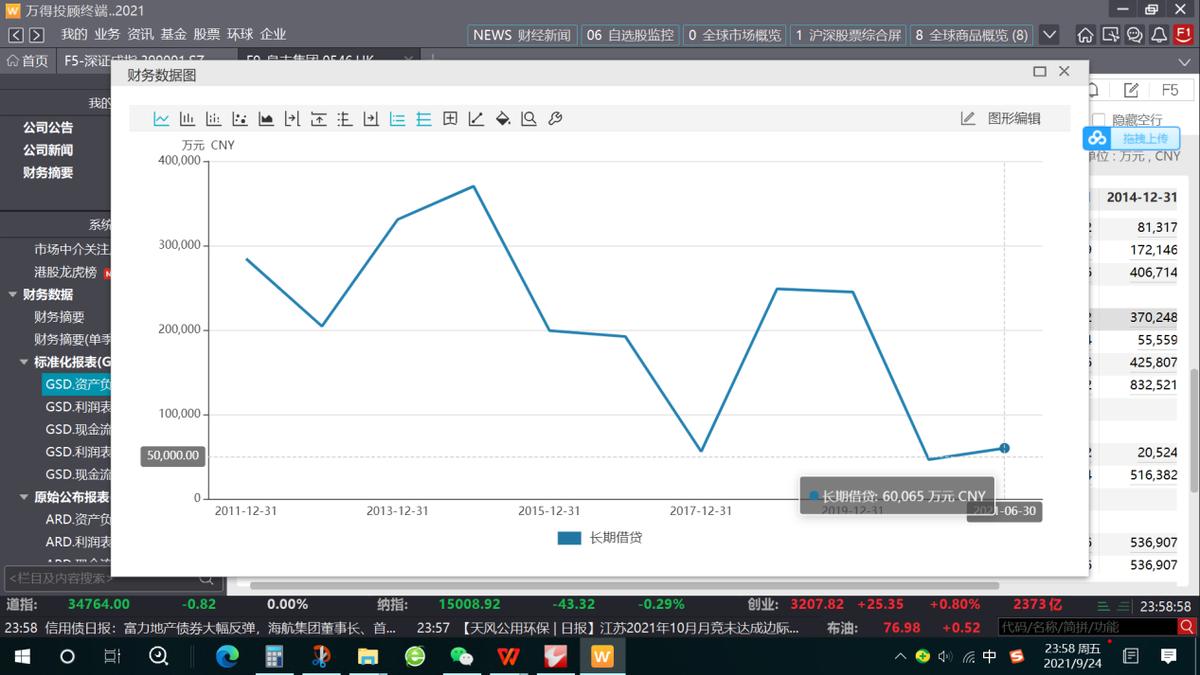Open 0 全球市场概览 shortcut
Screen dimensions: 1200x675
(x=734, y=35)
